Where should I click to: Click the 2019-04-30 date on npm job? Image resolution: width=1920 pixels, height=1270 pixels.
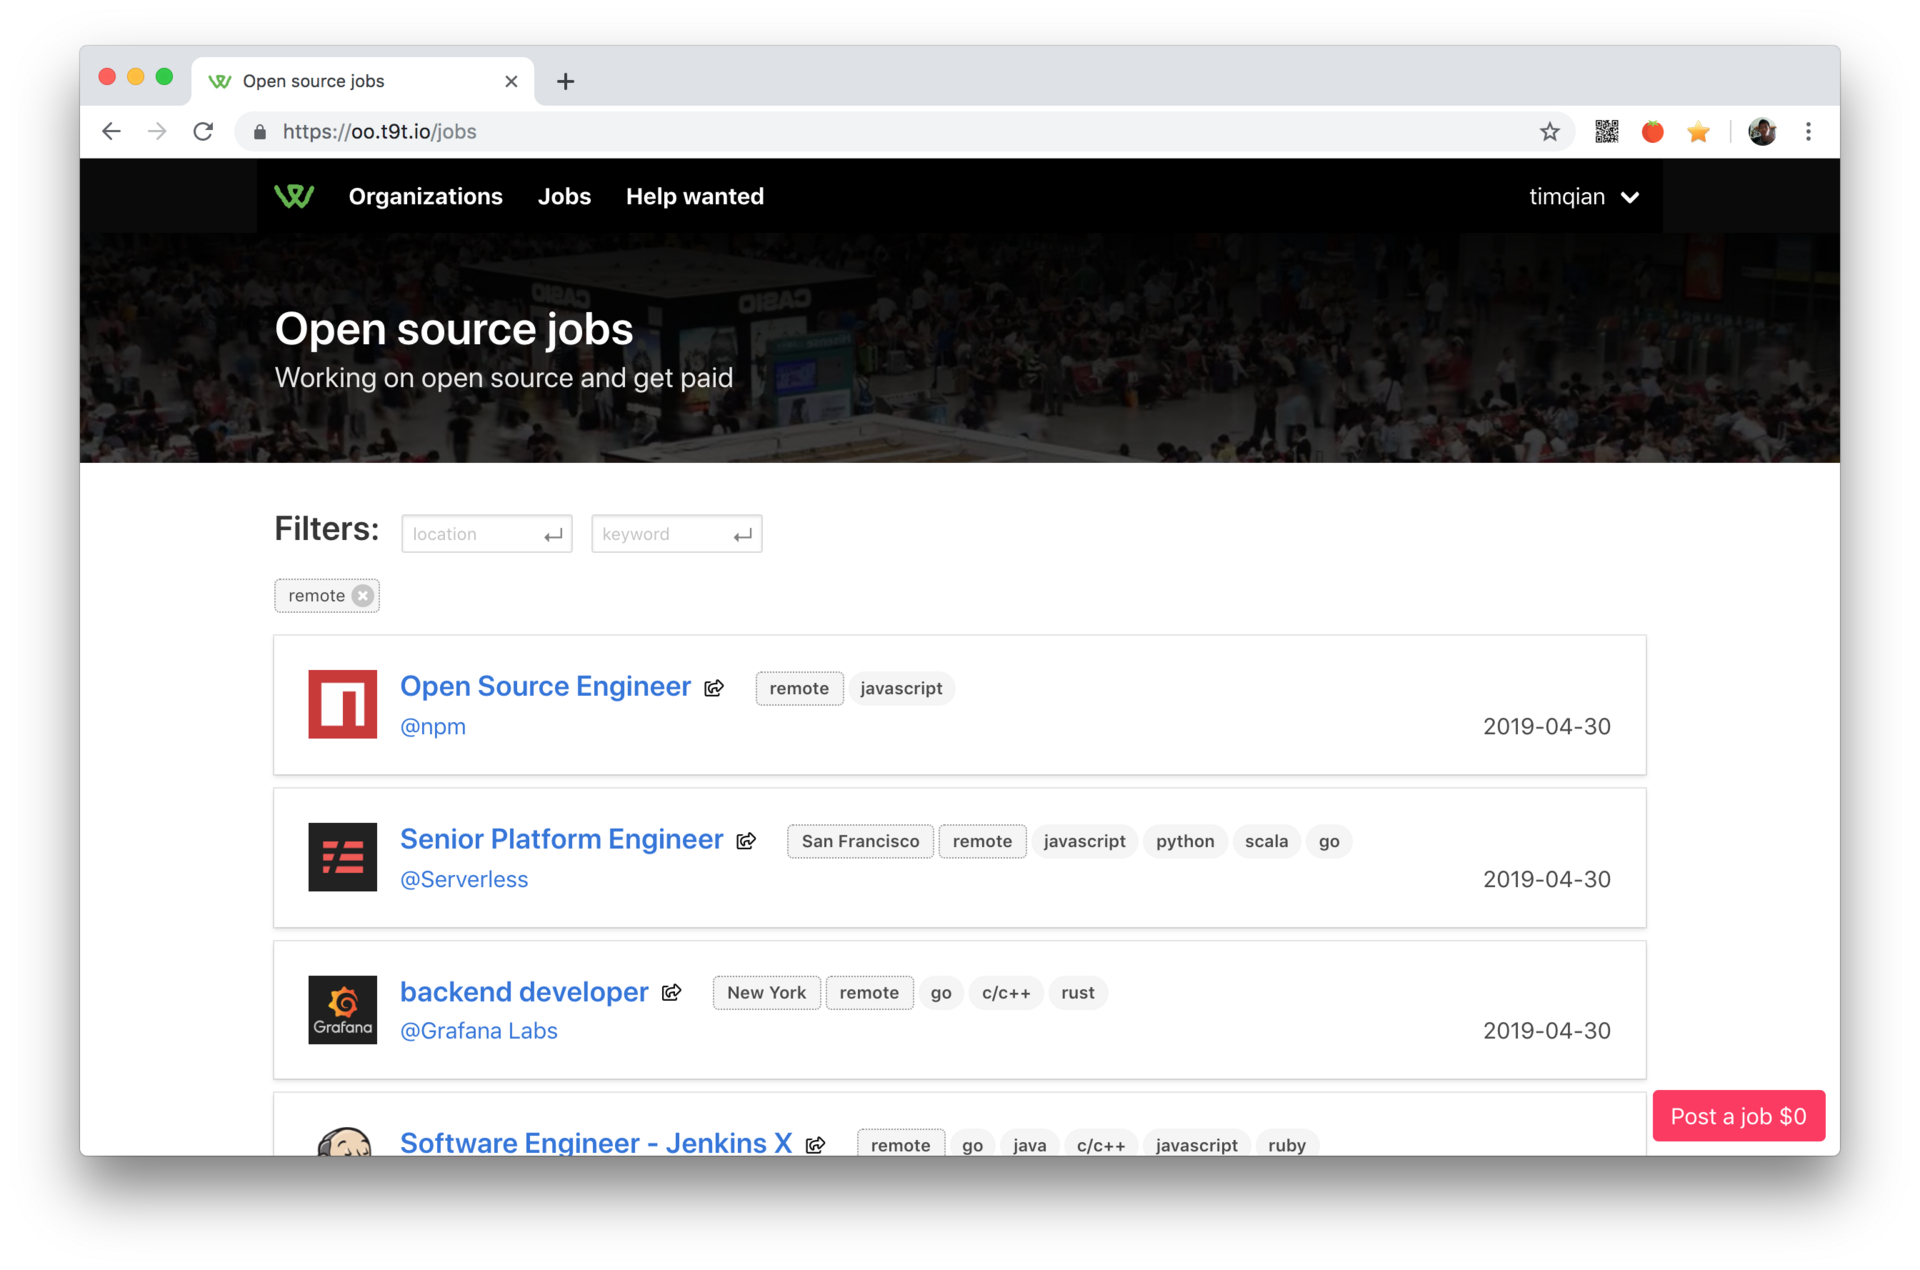tap(1546, 727)
